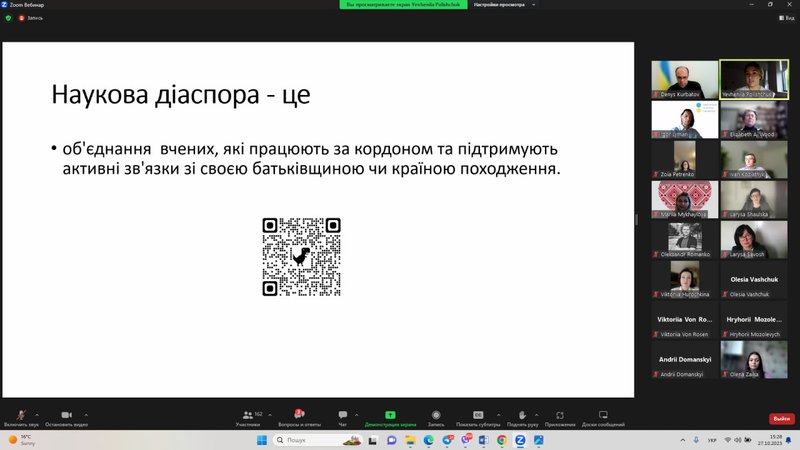Open the Чат chat panel

(x=342, y=418)
